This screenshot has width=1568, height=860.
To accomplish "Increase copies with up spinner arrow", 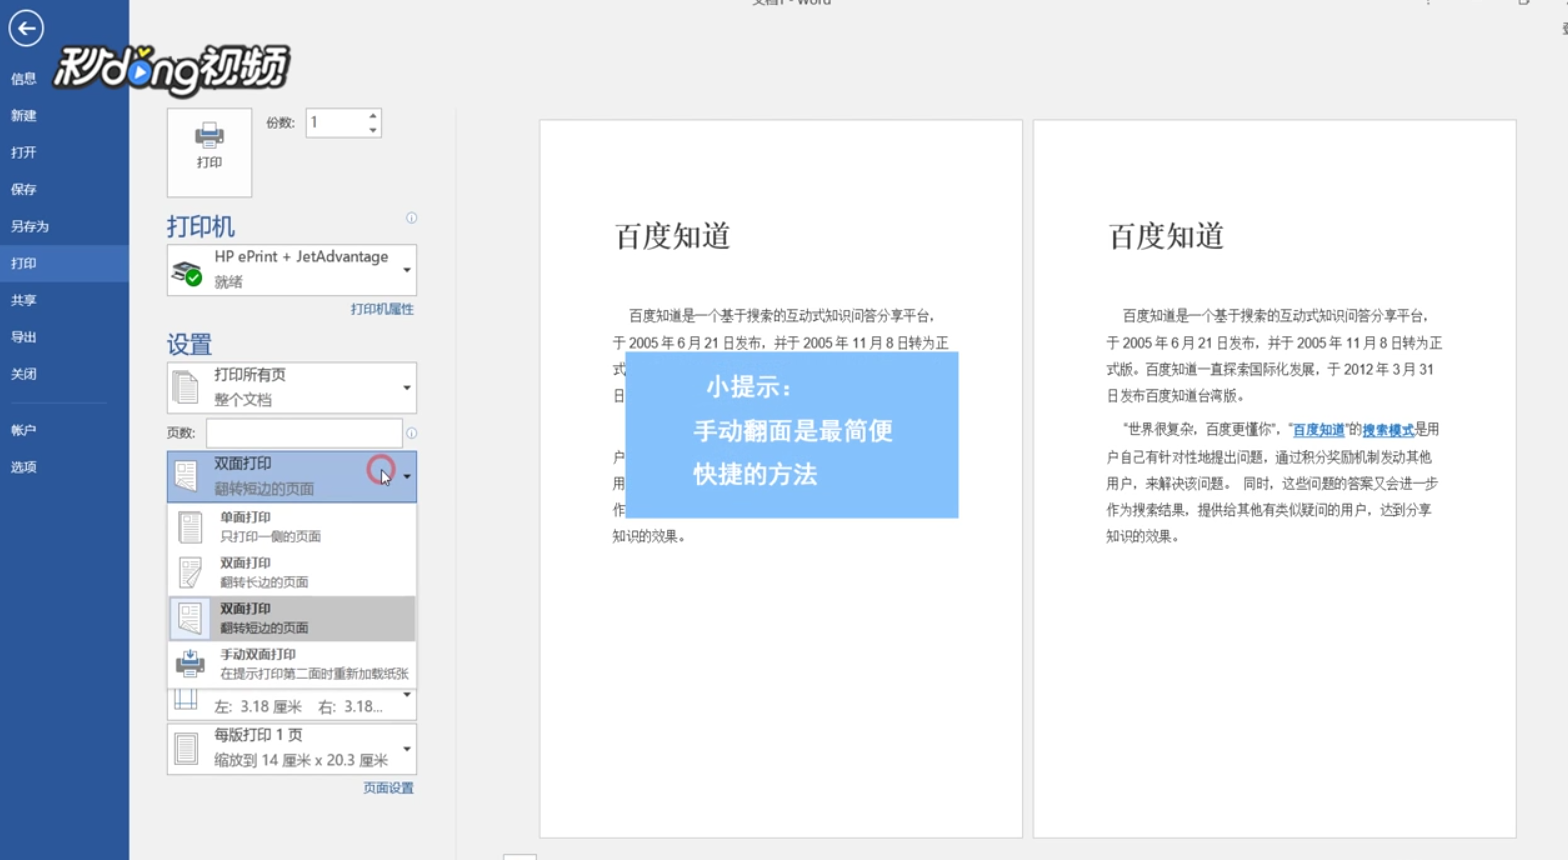I will 373,115.
